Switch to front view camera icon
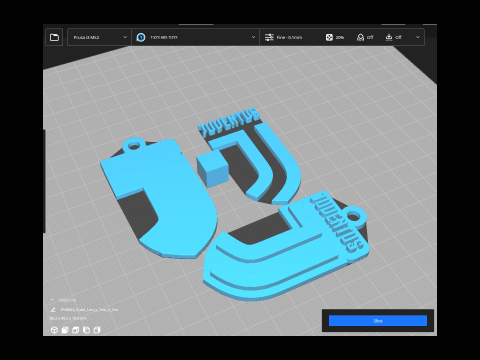 pos(65,330)
